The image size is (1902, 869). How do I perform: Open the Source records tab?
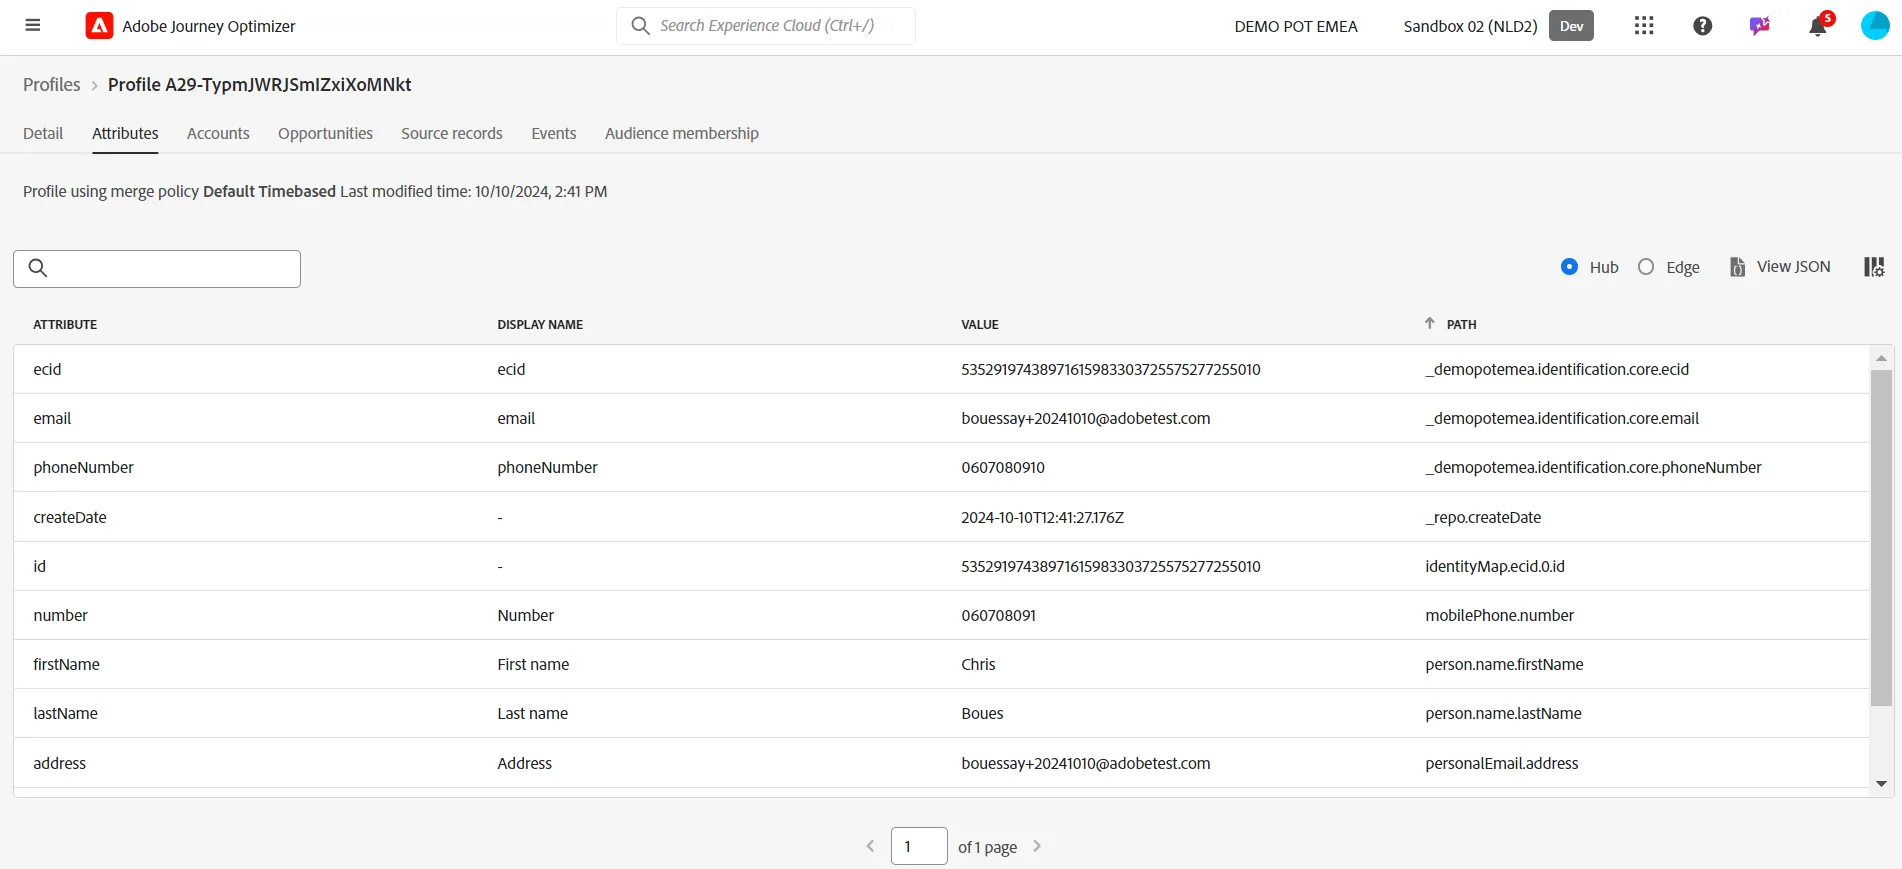pyautogui.click(x=452, y=134)
